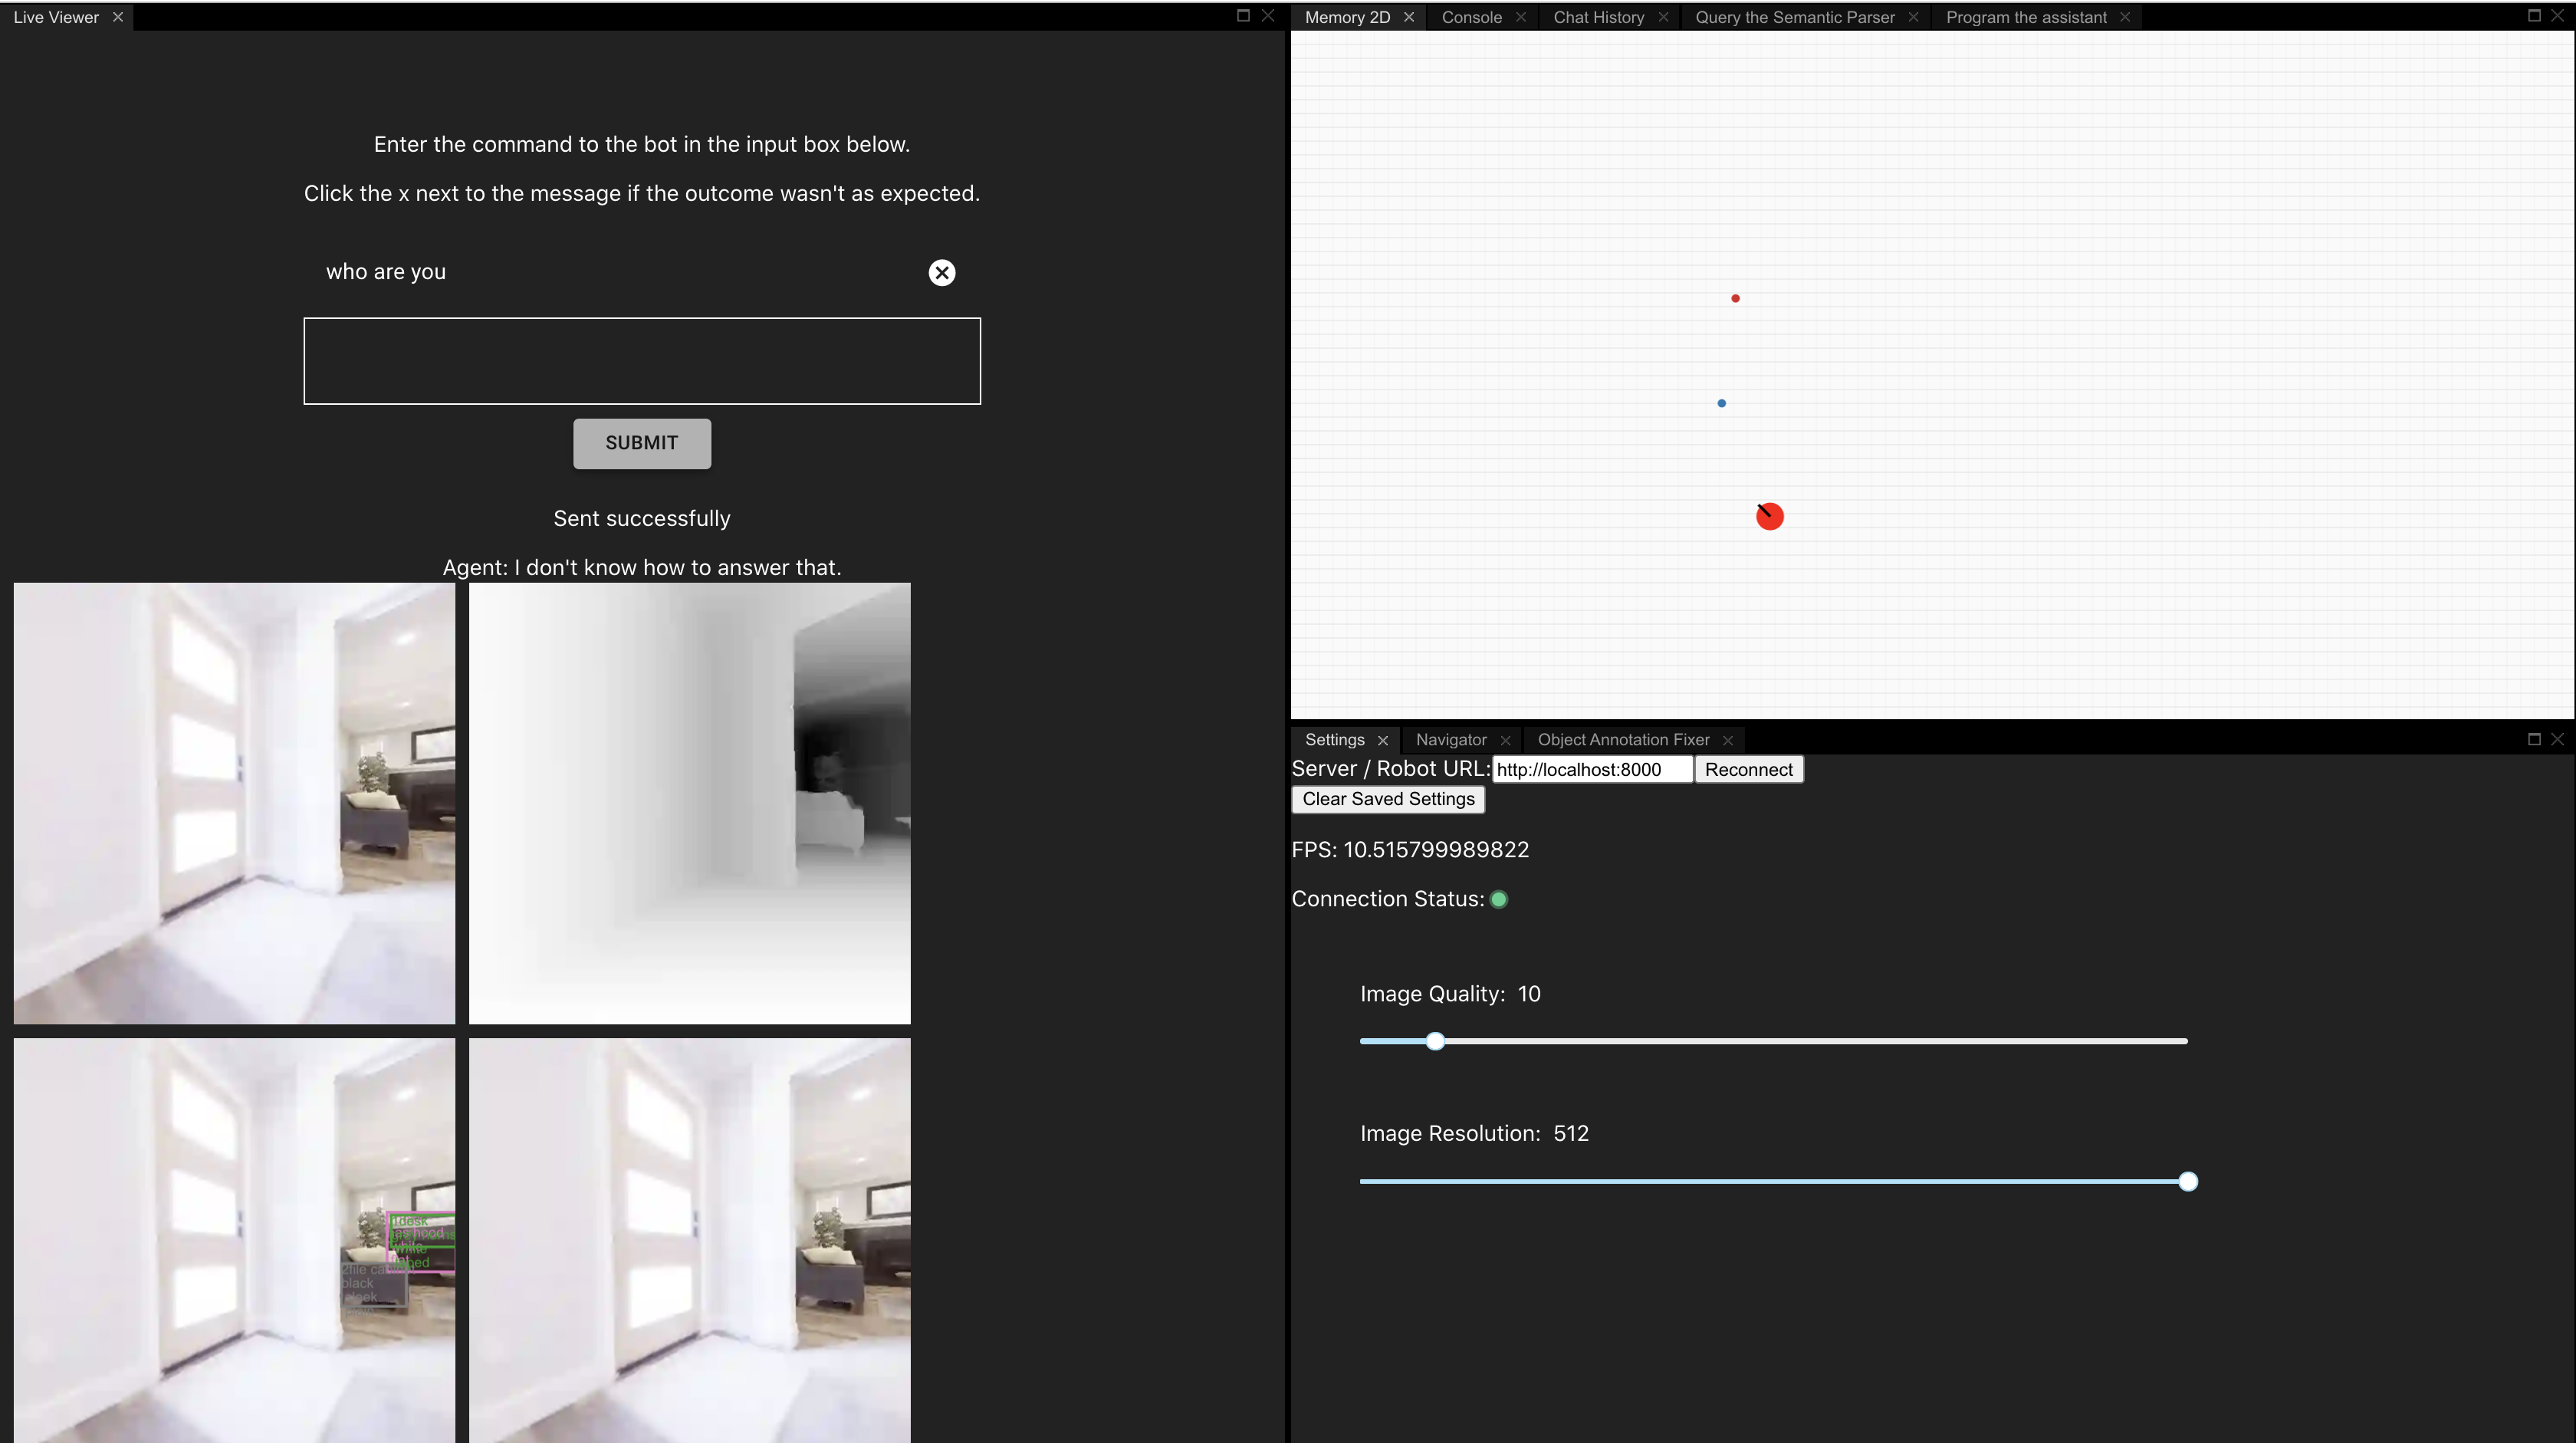
Task: Close the Memory 2D tab
Action: click(1409, 17)
